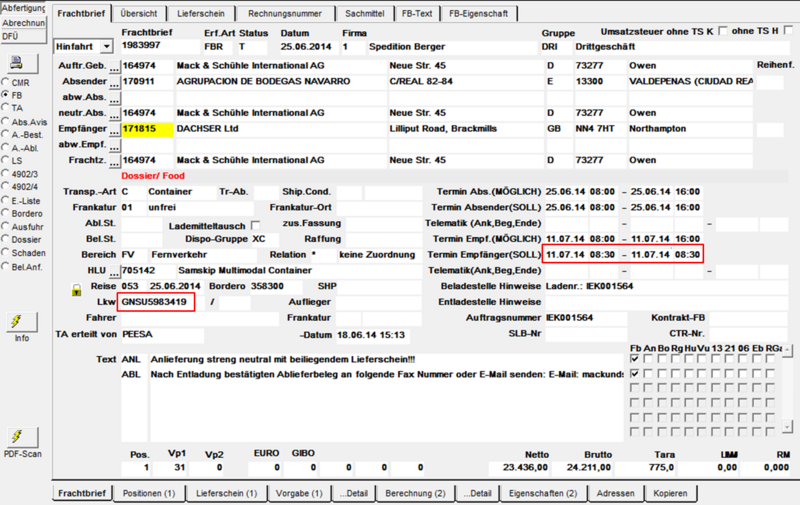The image size is (800, 505).
Task: Open lookup button next to Auftr.Geb.
Action: coord(114,67)
